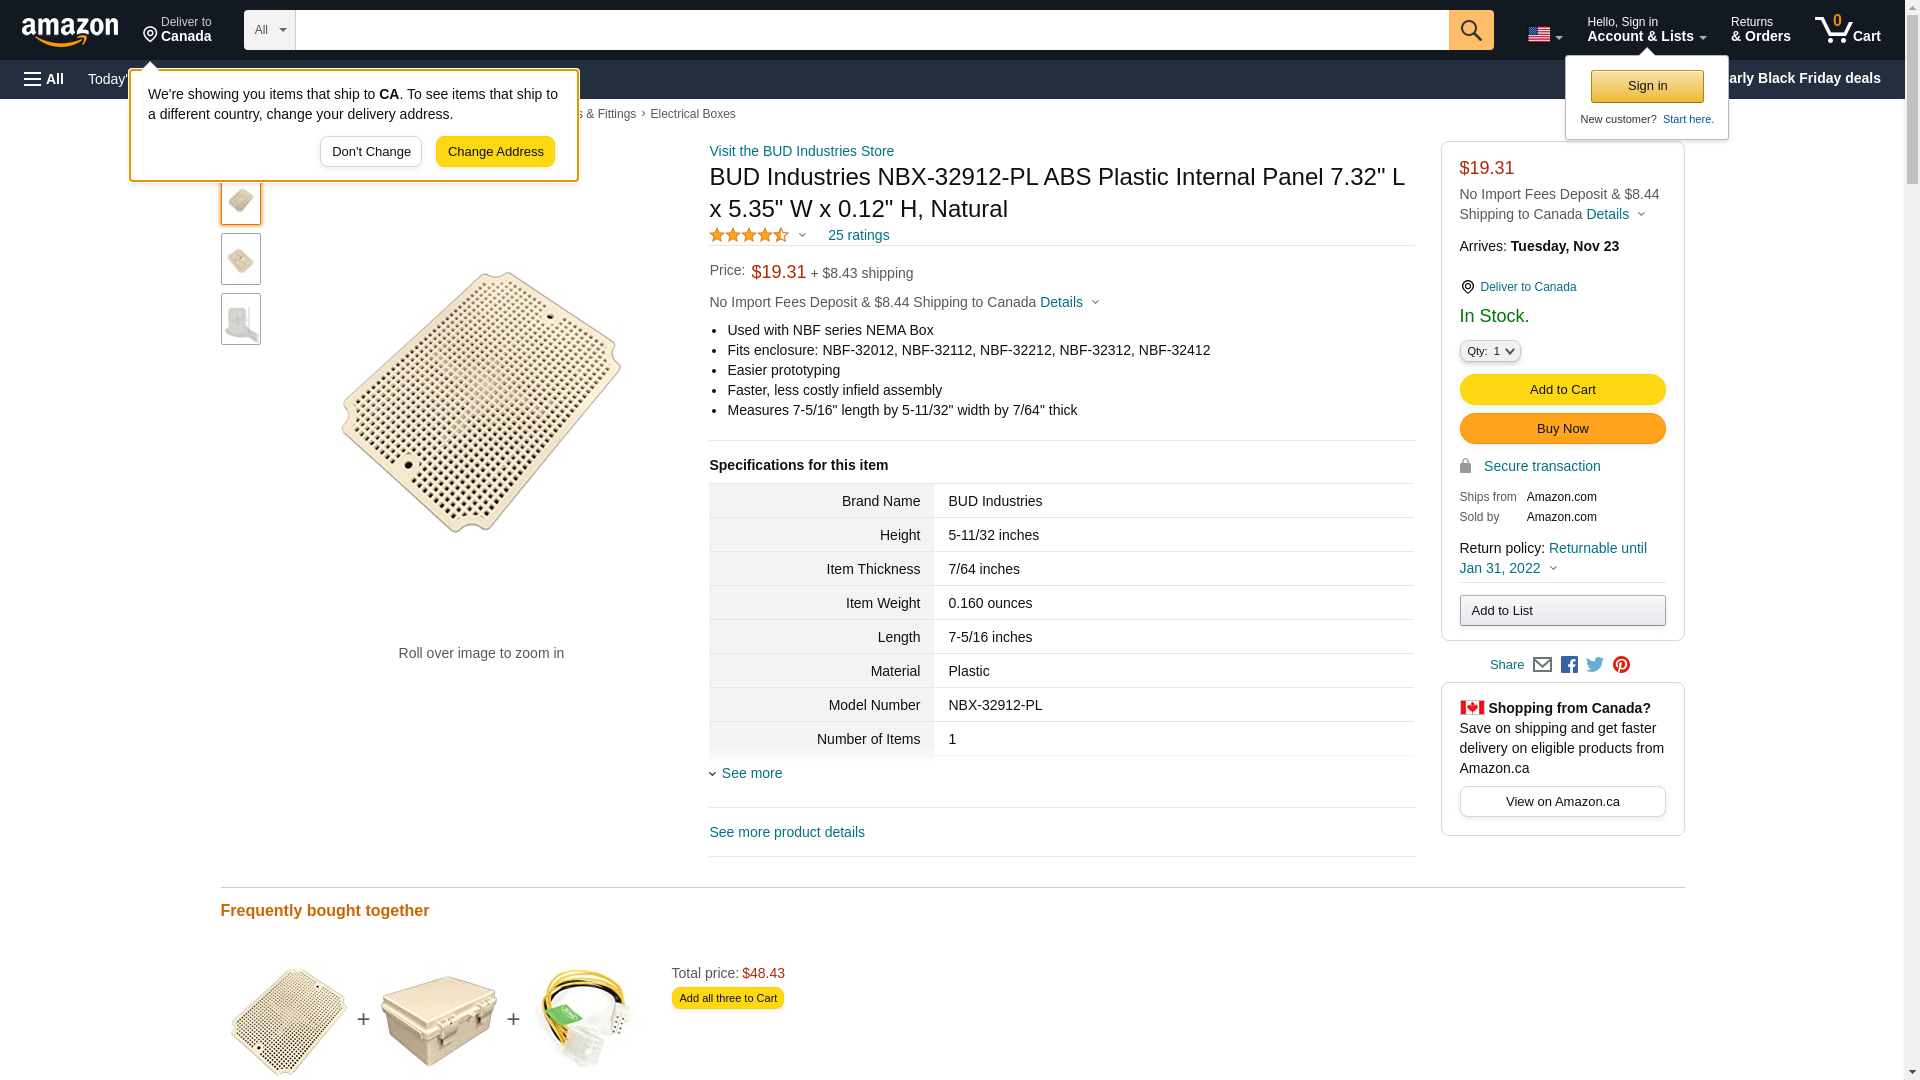The image size is (1920, 1080).
Task: Share product on Facebook
Action: [x=1569, y=665]
